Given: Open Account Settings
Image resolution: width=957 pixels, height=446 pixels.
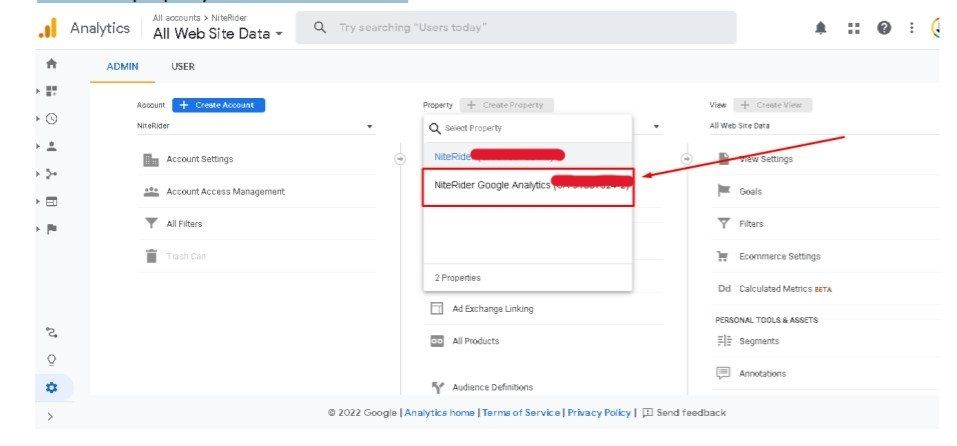Looking at the screenshot, I should click(x=200, y=159).
